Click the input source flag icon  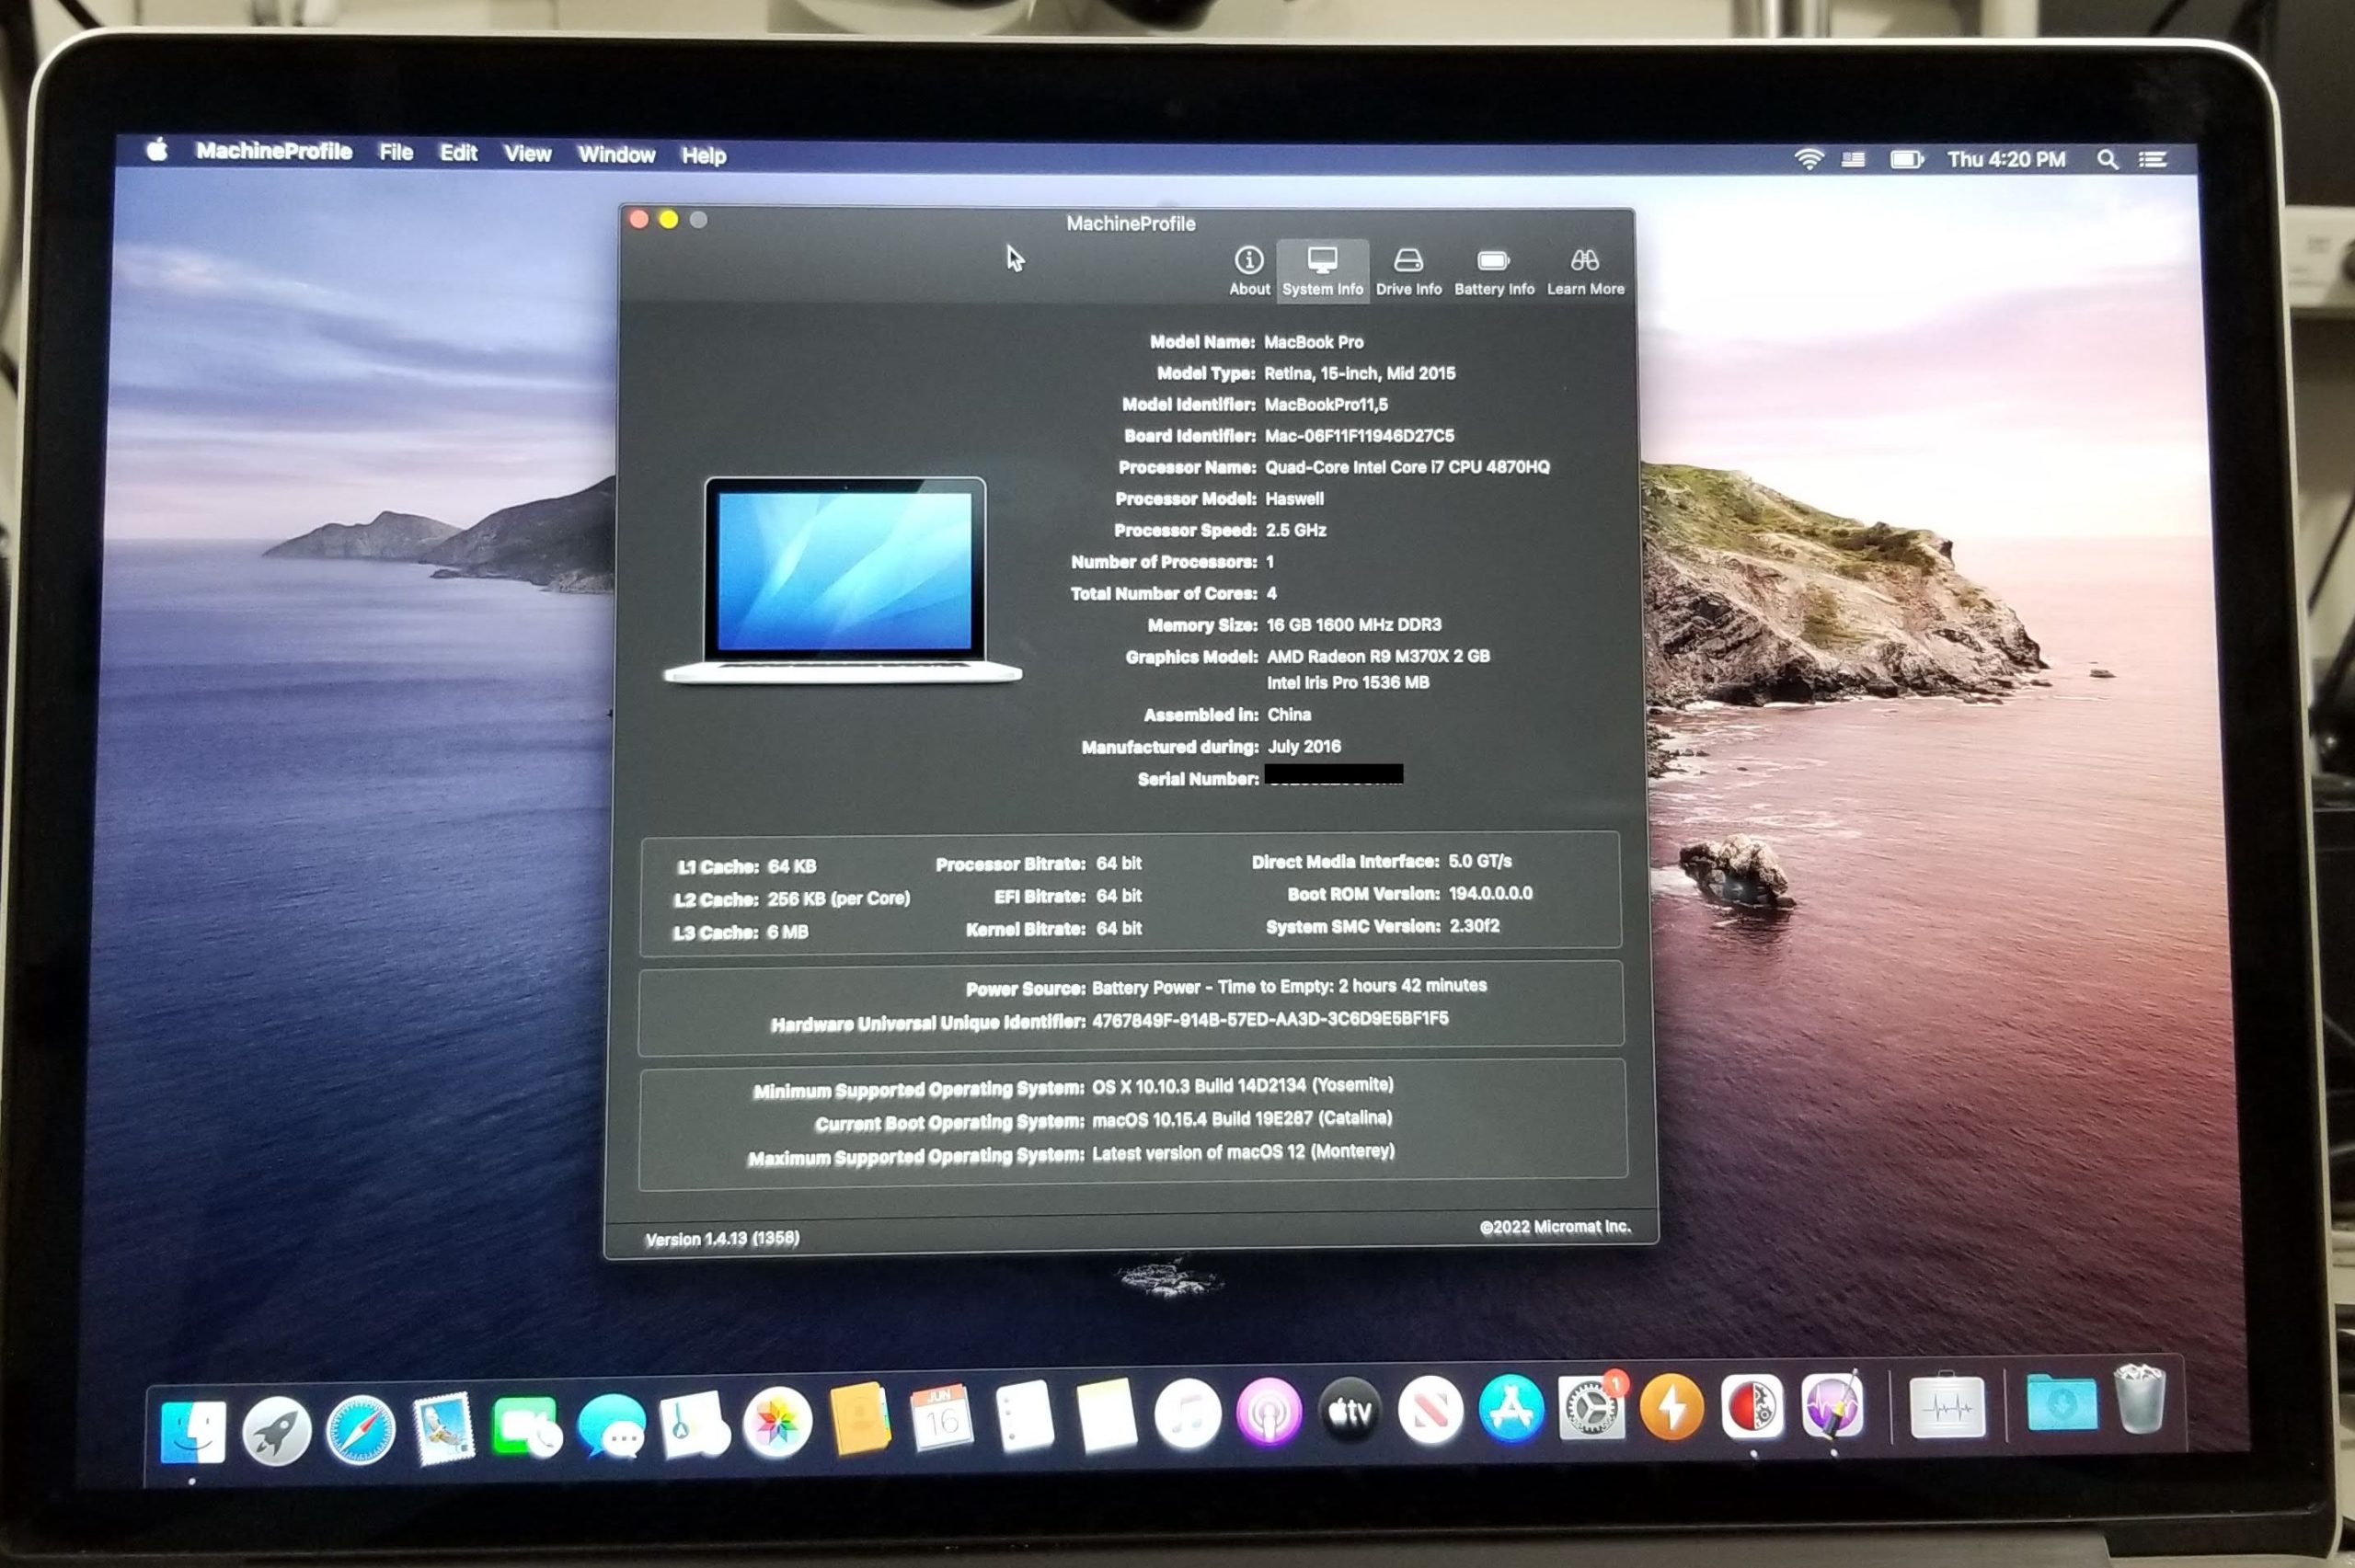(x=1853, y=159)
